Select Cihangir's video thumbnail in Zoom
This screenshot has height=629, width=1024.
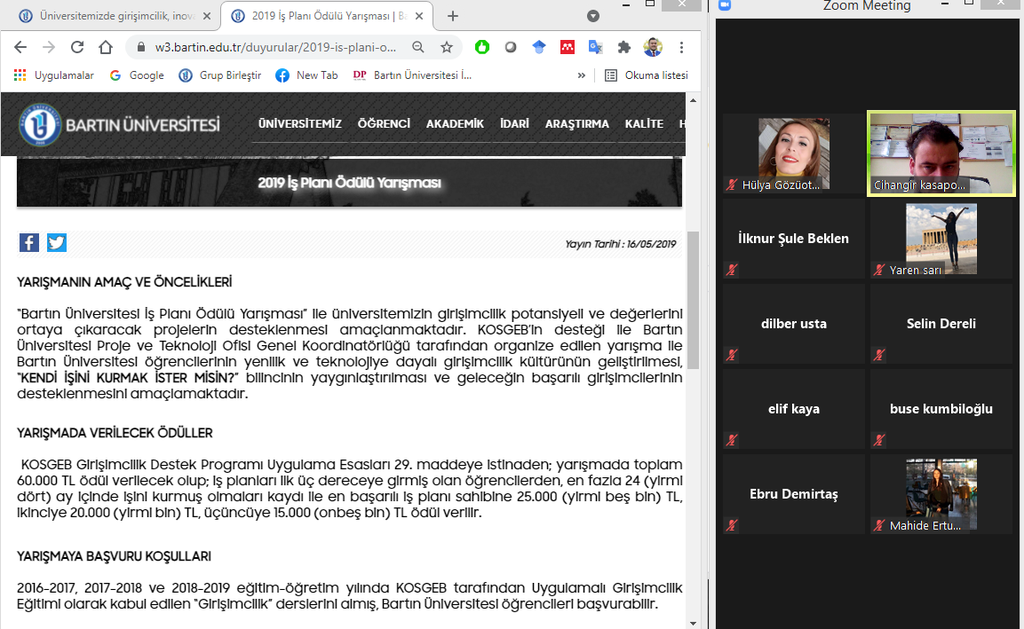pyautogui.click(x=941, y=153)
